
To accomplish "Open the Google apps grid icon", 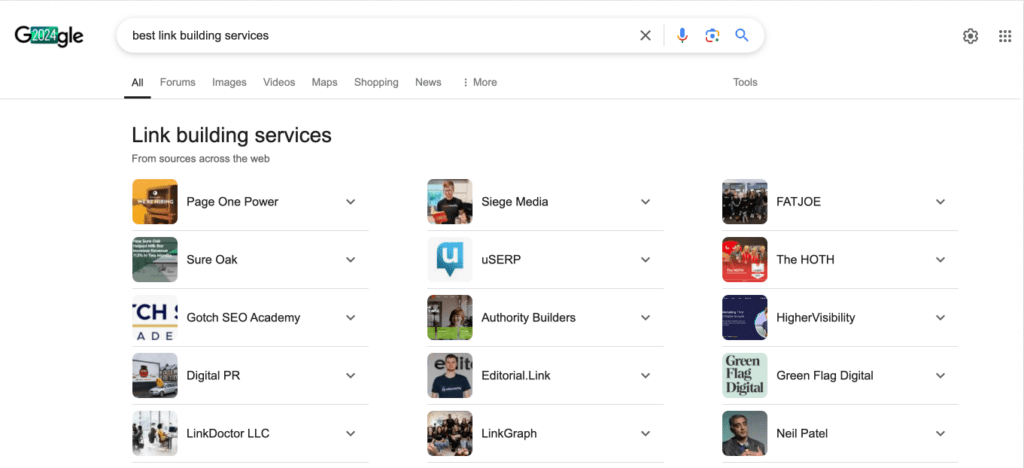I will (1005, 36).
